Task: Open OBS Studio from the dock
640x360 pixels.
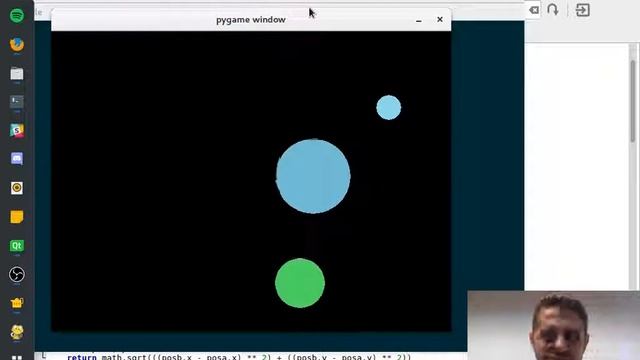Action: 17,274
